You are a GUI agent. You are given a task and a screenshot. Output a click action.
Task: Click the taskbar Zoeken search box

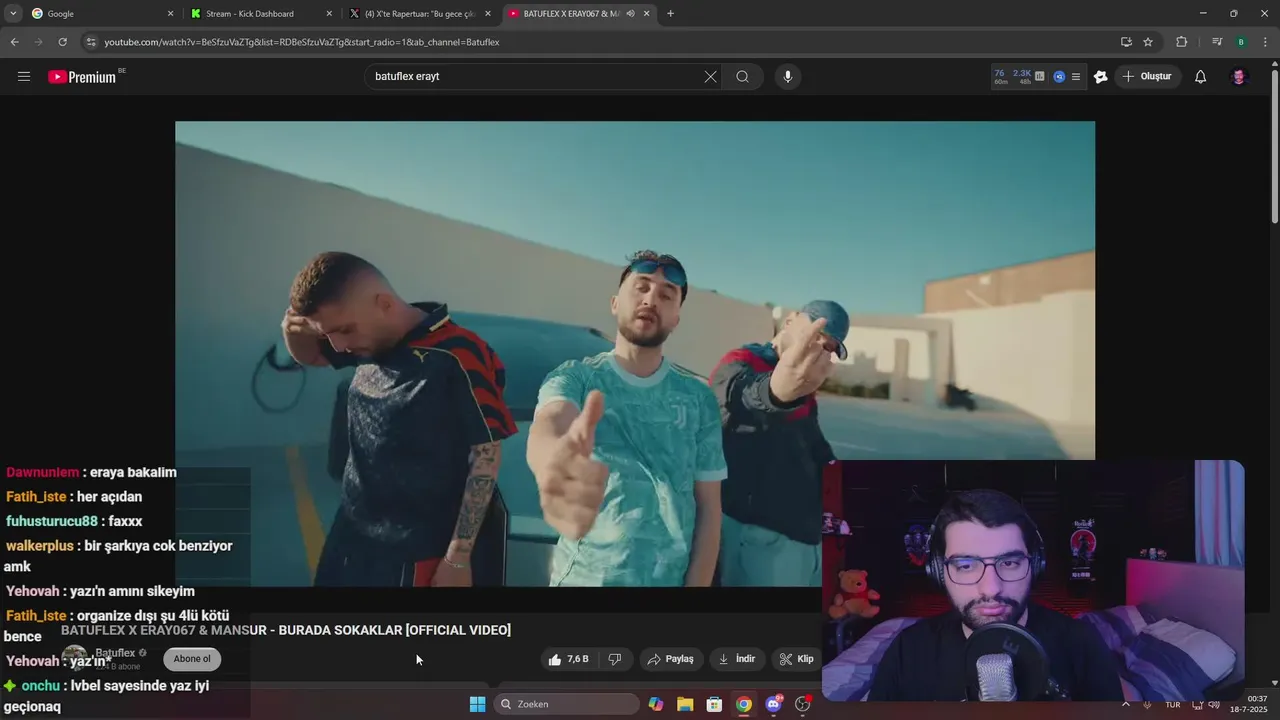tap(567, 704)
